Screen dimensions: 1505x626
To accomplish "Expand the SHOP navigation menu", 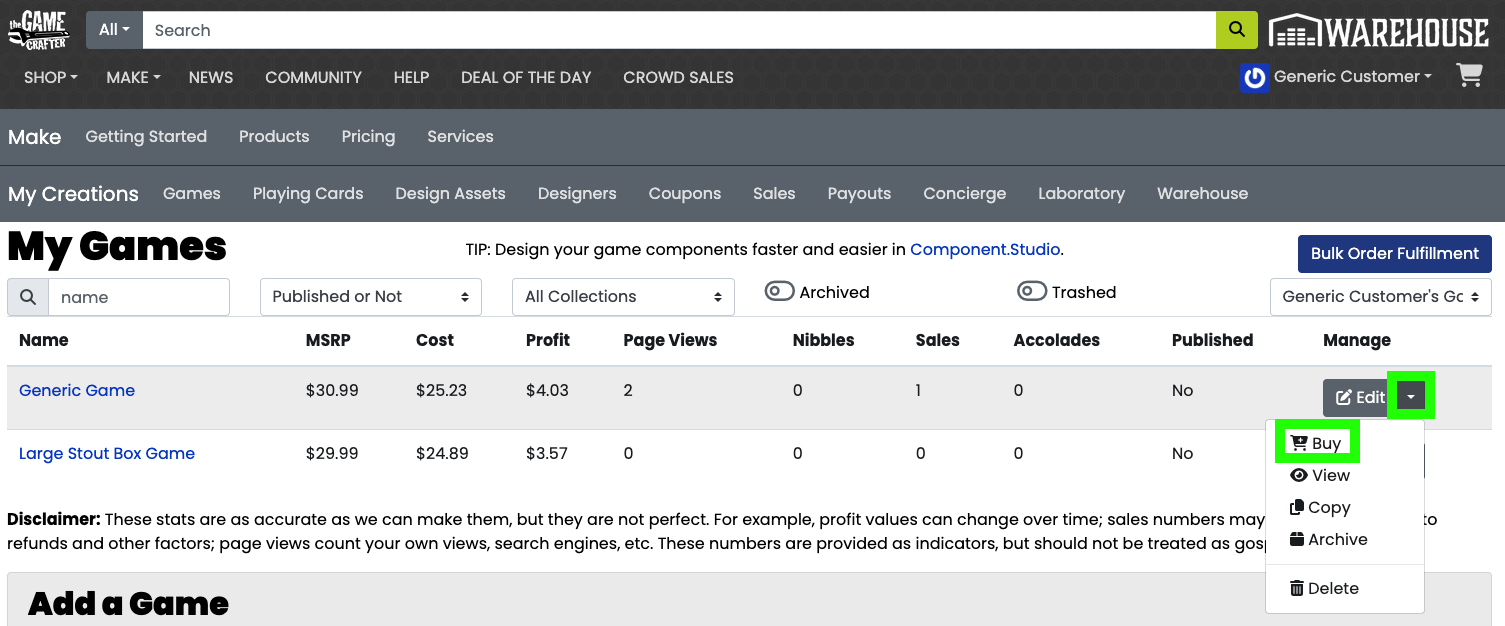I will click(50, 77).
